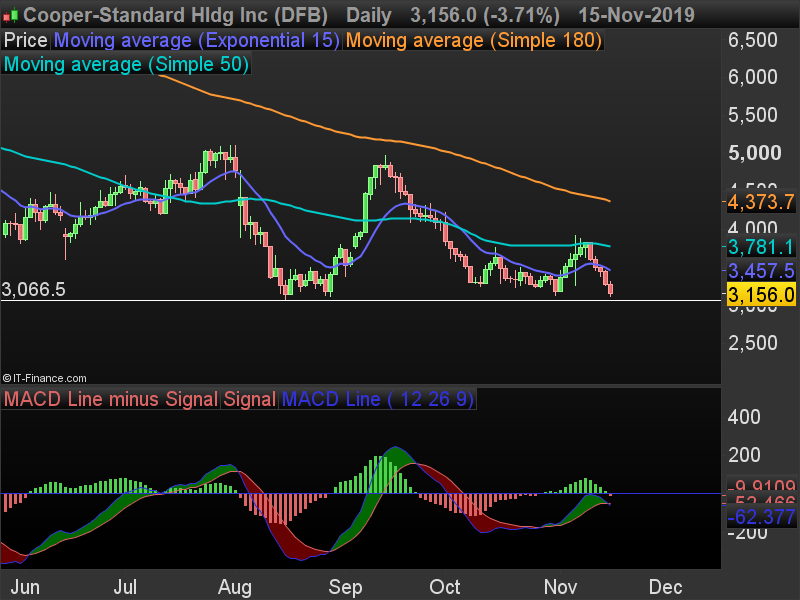Image resolution: width=800 pixels, height=600 pixels.
Task: Click the 5,500 price axis label
Action: coord(753,115)
